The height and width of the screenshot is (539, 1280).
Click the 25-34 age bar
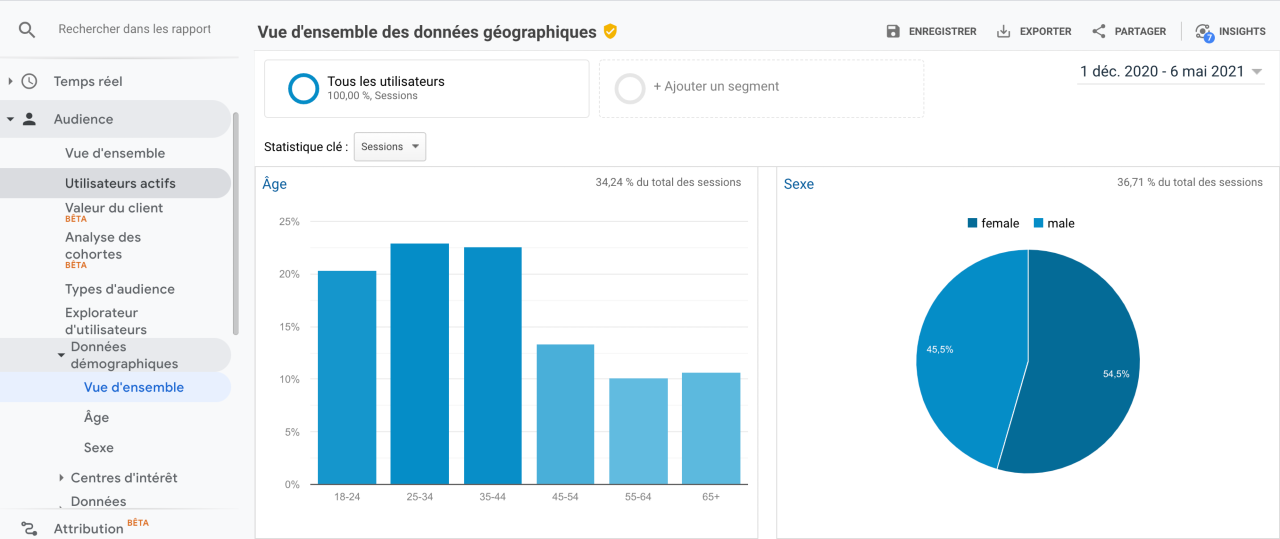pyautogui.click(x=420, y=364)
